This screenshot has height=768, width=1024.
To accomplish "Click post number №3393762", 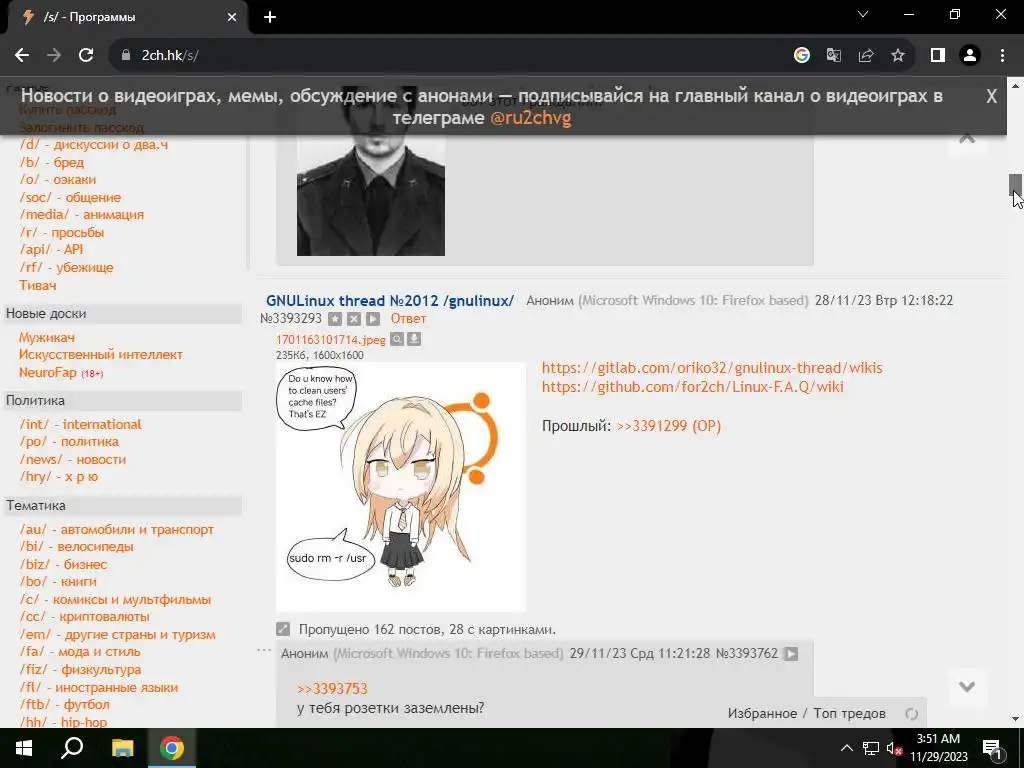I will 747,654.
